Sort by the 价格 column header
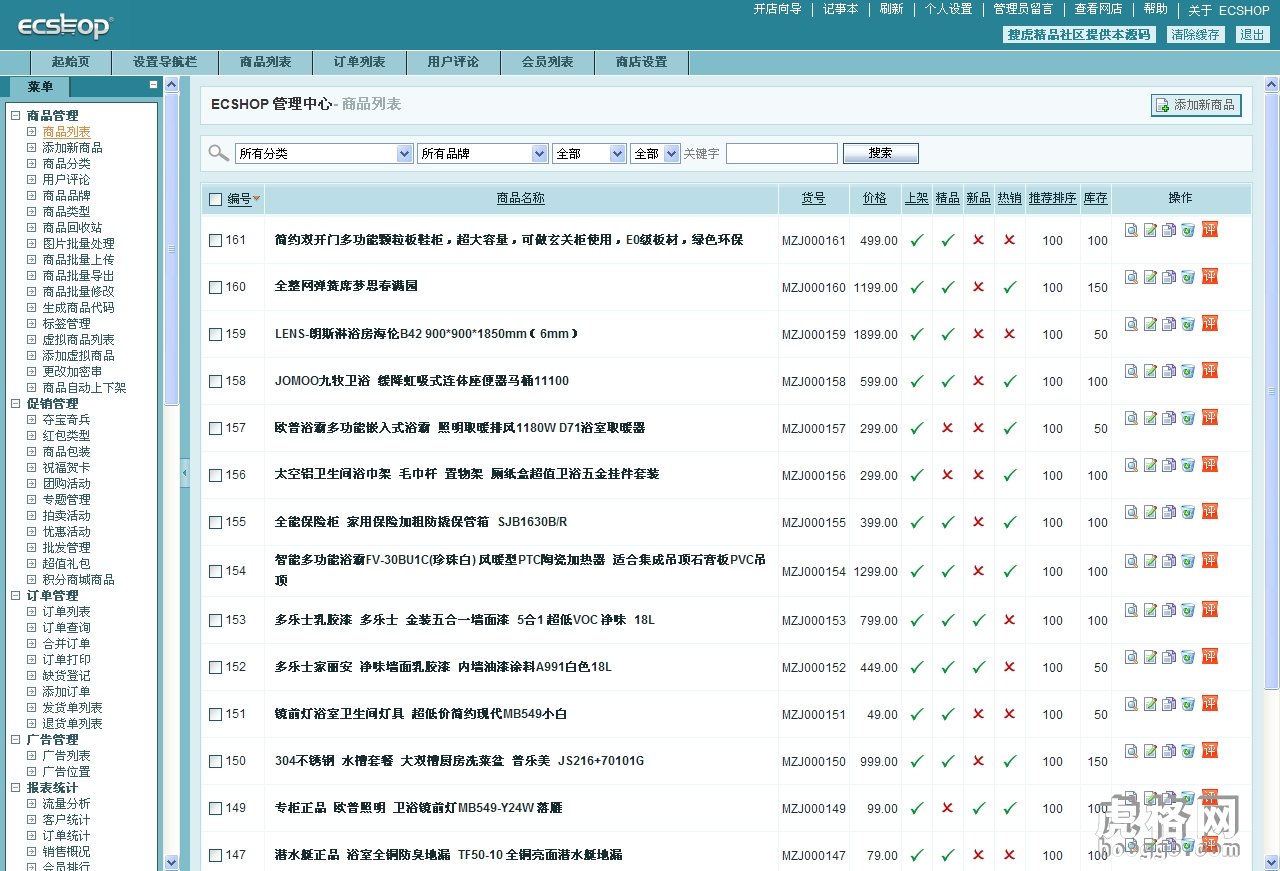 click(874, 198)
